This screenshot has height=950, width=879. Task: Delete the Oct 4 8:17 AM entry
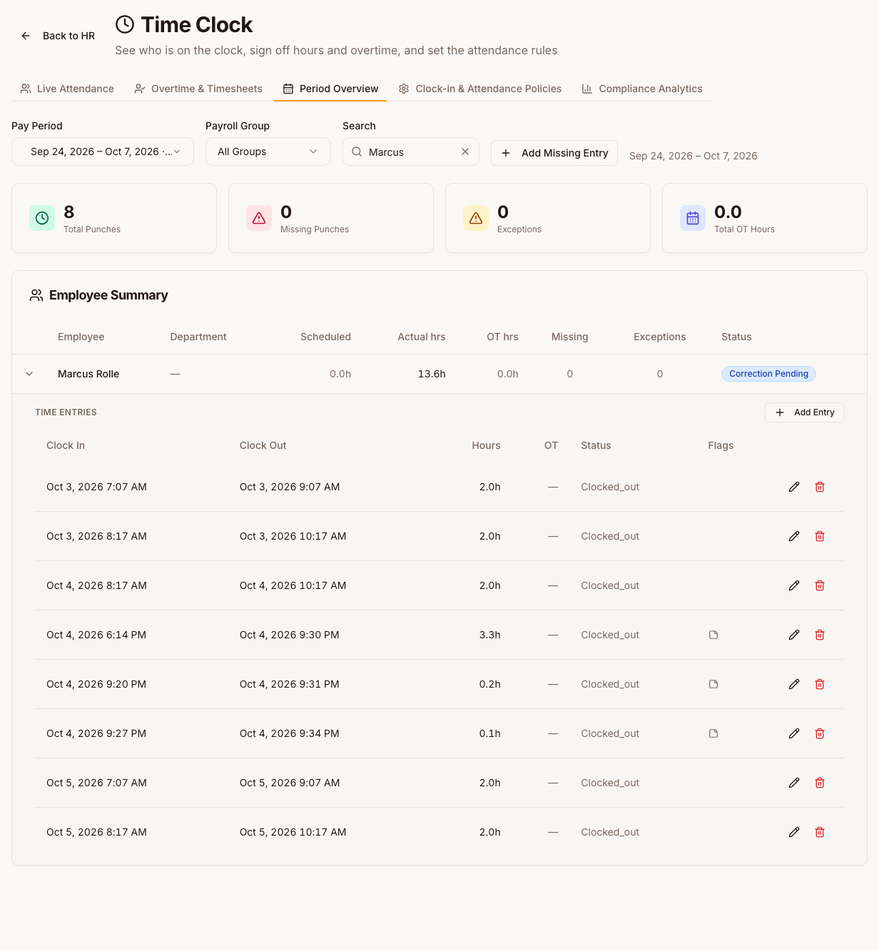[x=820, y=585]
